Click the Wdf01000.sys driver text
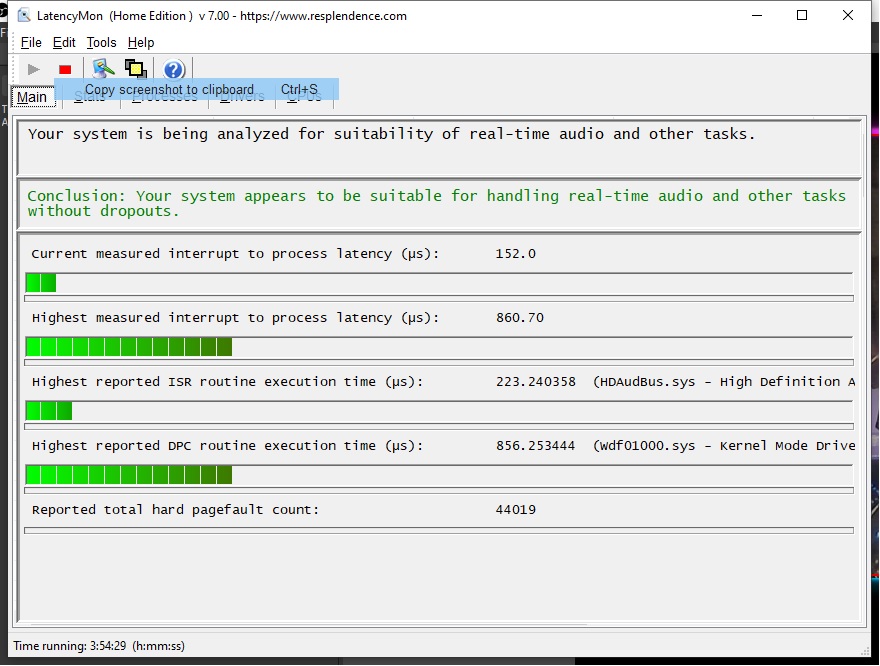Image resolution: width=880 pixels, height=666 pixels. [724, 445]
